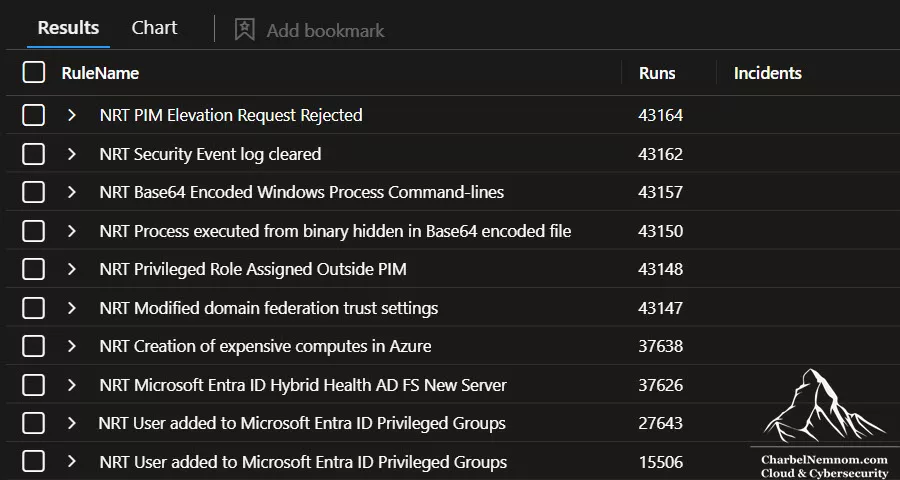The image size is (900, 480).
Task: Sort by the RuleName column header
Action: (x=100, y=73)
